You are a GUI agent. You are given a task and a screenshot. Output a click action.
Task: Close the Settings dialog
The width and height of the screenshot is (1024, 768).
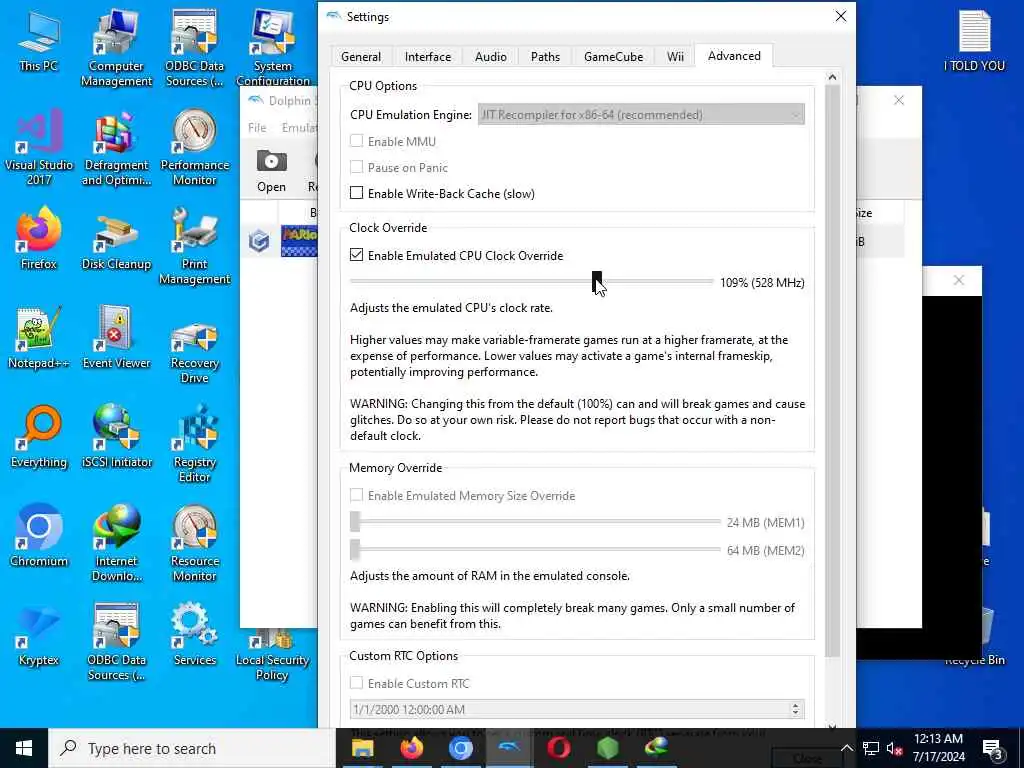click(x=840, y=16)
